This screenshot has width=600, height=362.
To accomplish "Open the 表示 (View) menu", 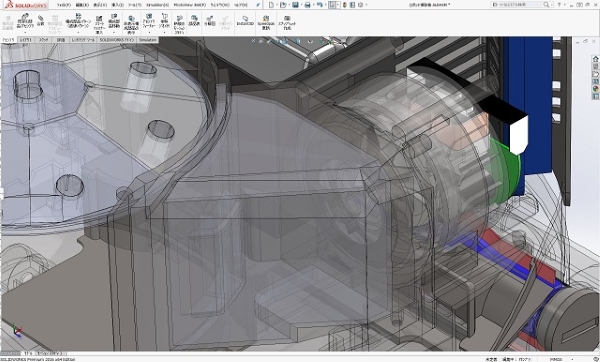I will coord(100,5).
